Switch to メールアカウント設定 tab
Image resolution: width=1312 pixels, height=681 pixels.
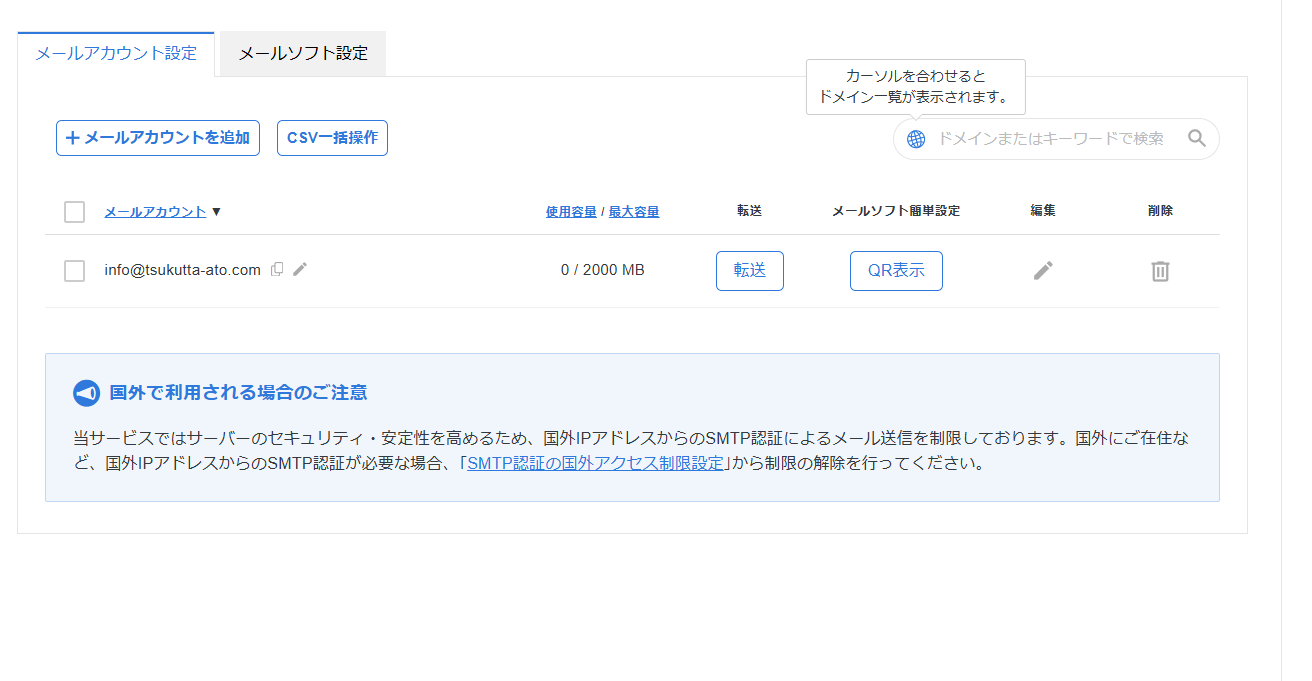(116, 54)
